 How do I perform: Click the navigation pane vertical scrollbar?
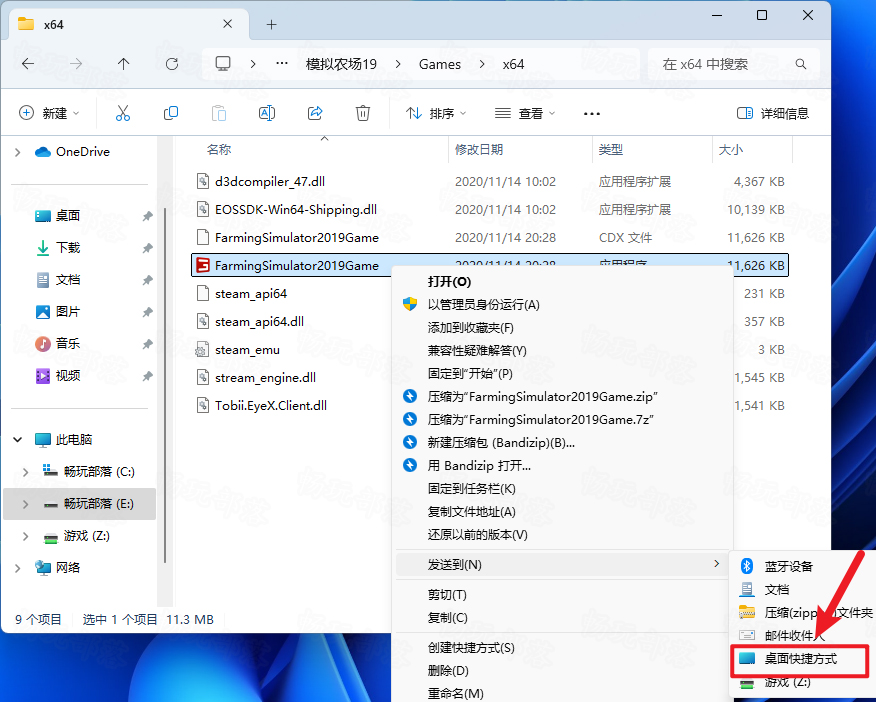click(165, 385)
